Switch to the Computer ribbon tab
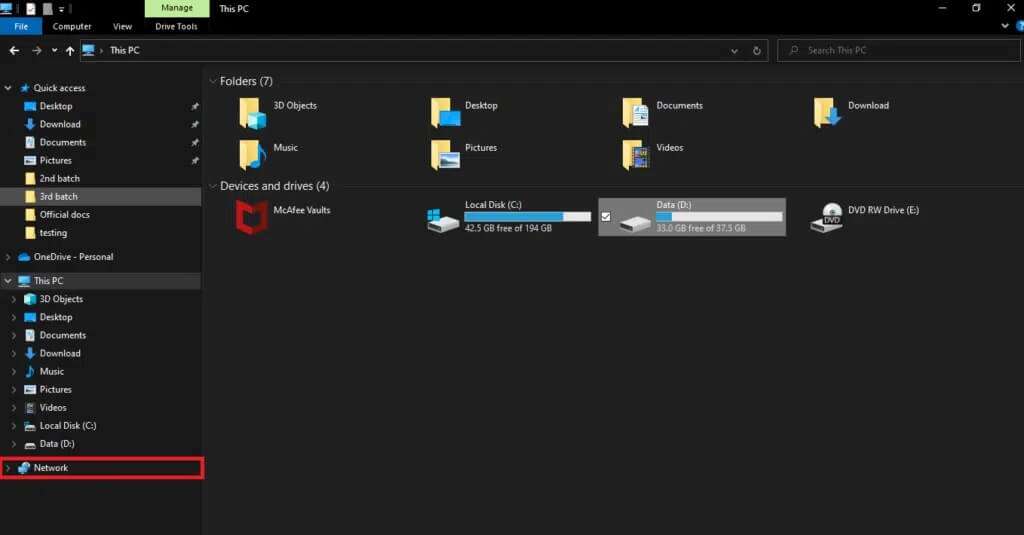The height and width of the screenshot is (535, 1024). 72,26
